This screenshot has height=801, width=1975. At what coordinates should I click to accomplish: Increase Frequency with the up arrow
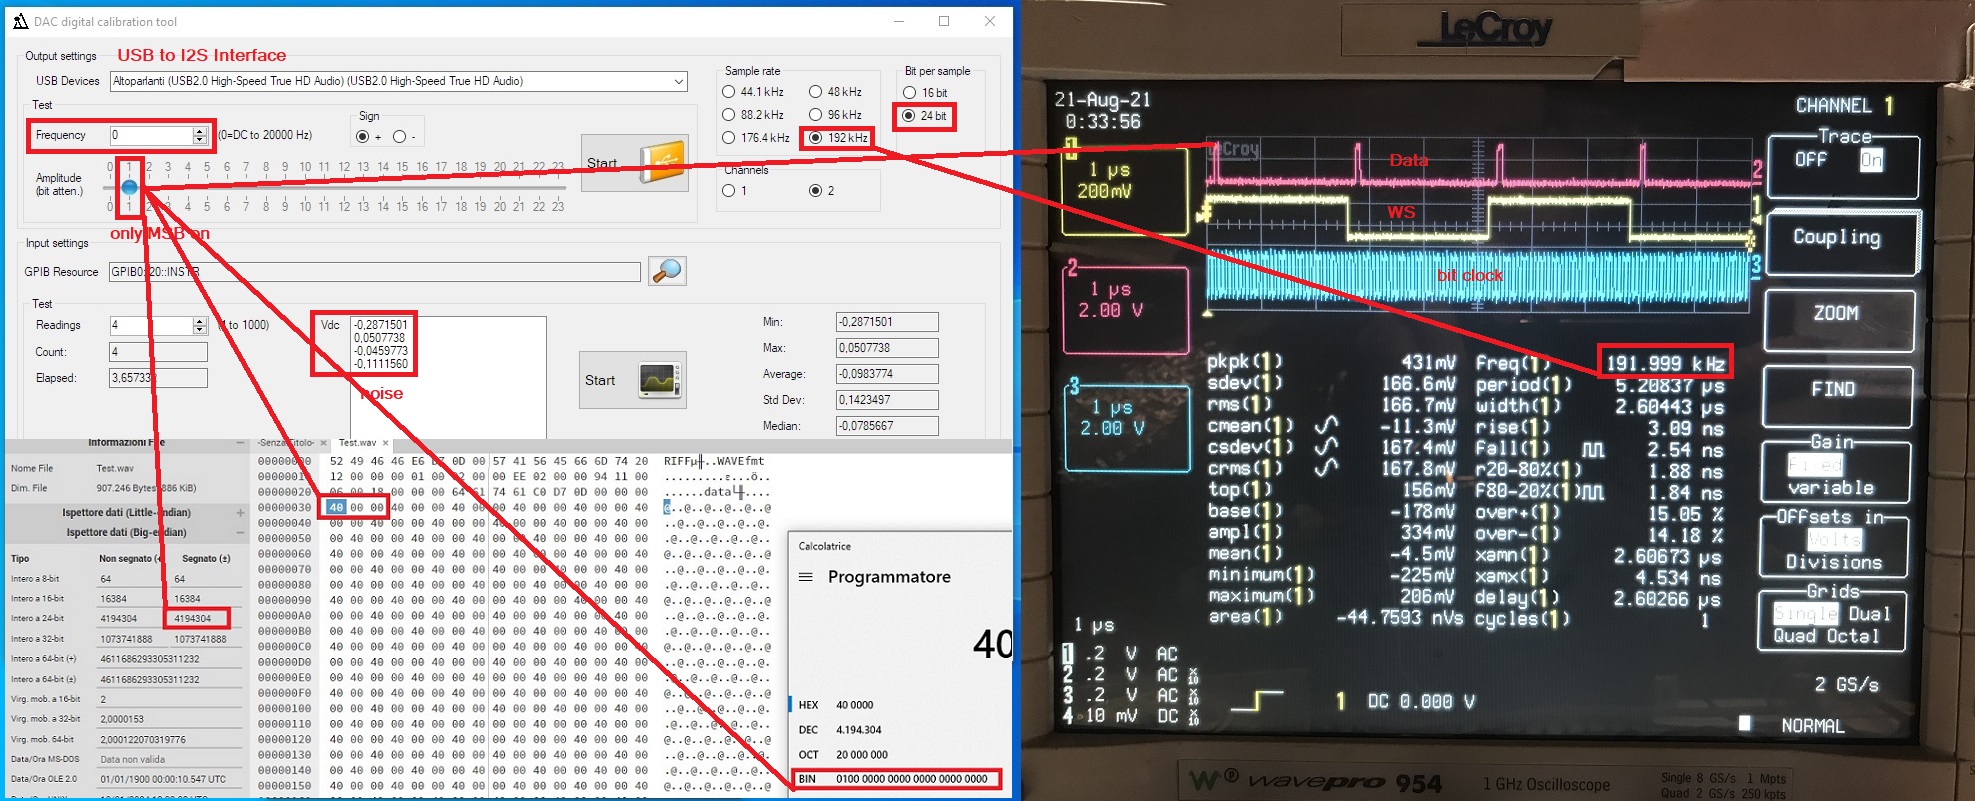pos(200,130)
